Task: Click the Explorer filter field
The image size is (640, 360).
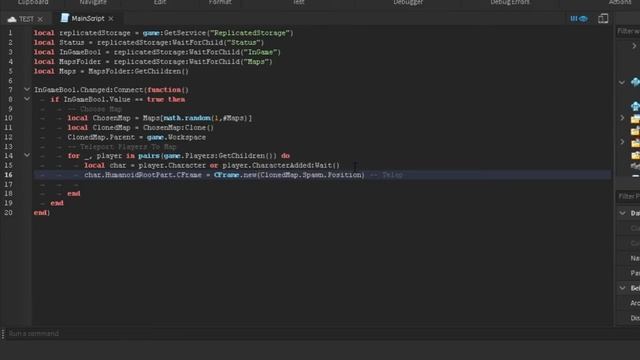Action: tap(628, 31)
